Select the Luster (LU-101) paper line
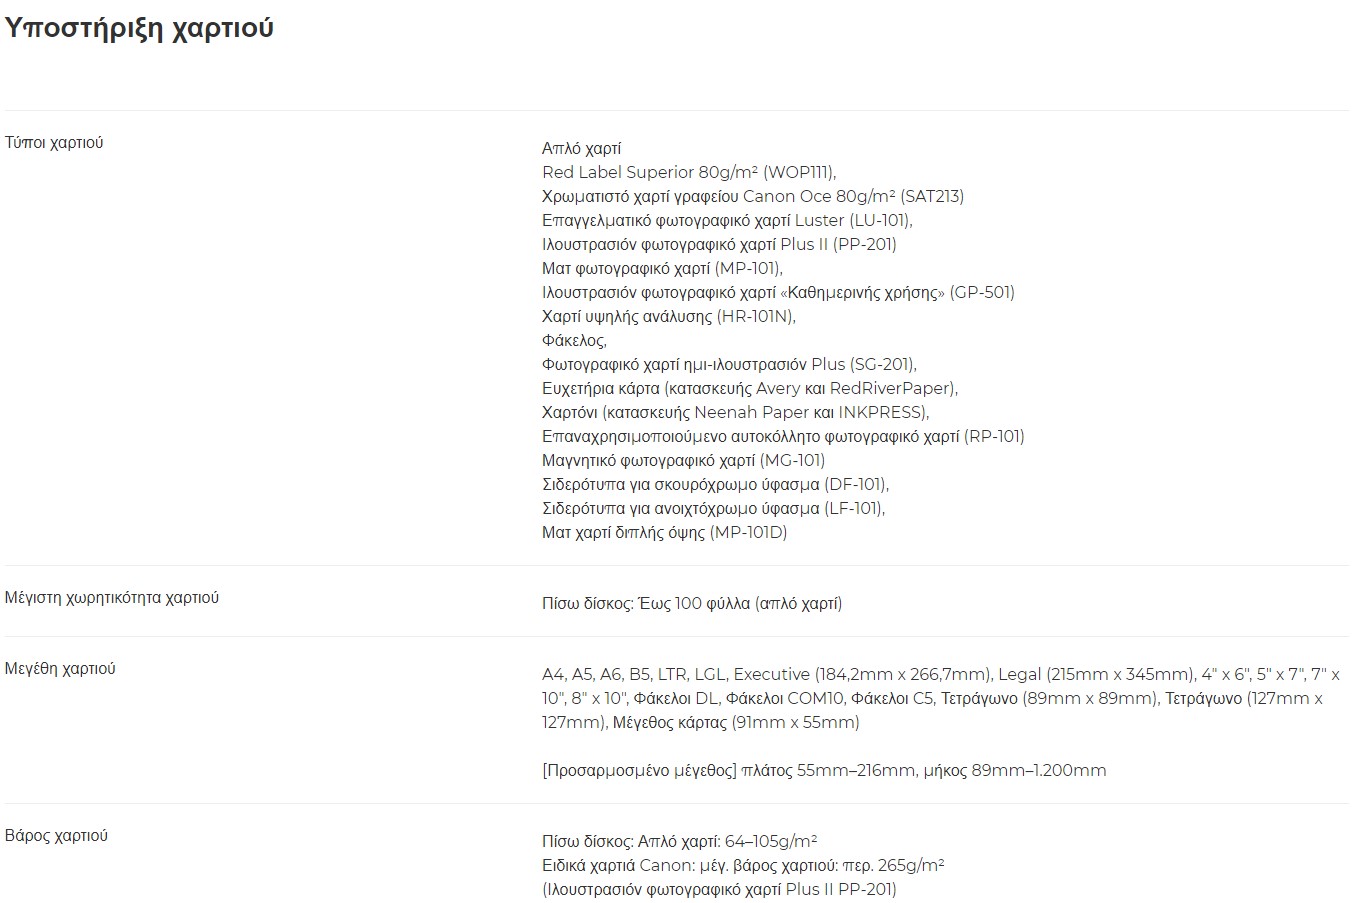Viewport: 1357px width, 903px height. (727, 220)
